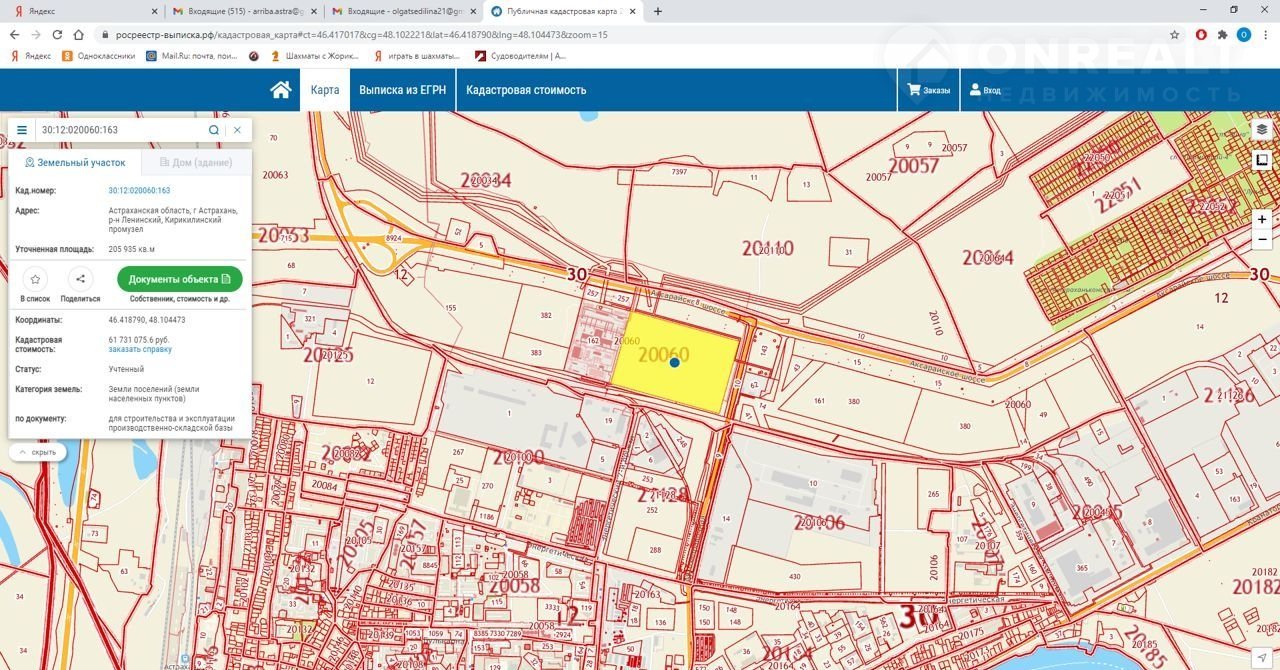Click the Документы объекта green button
Image resolution: width=1280 pixels, height=670 pixels.
click(180, 279)
